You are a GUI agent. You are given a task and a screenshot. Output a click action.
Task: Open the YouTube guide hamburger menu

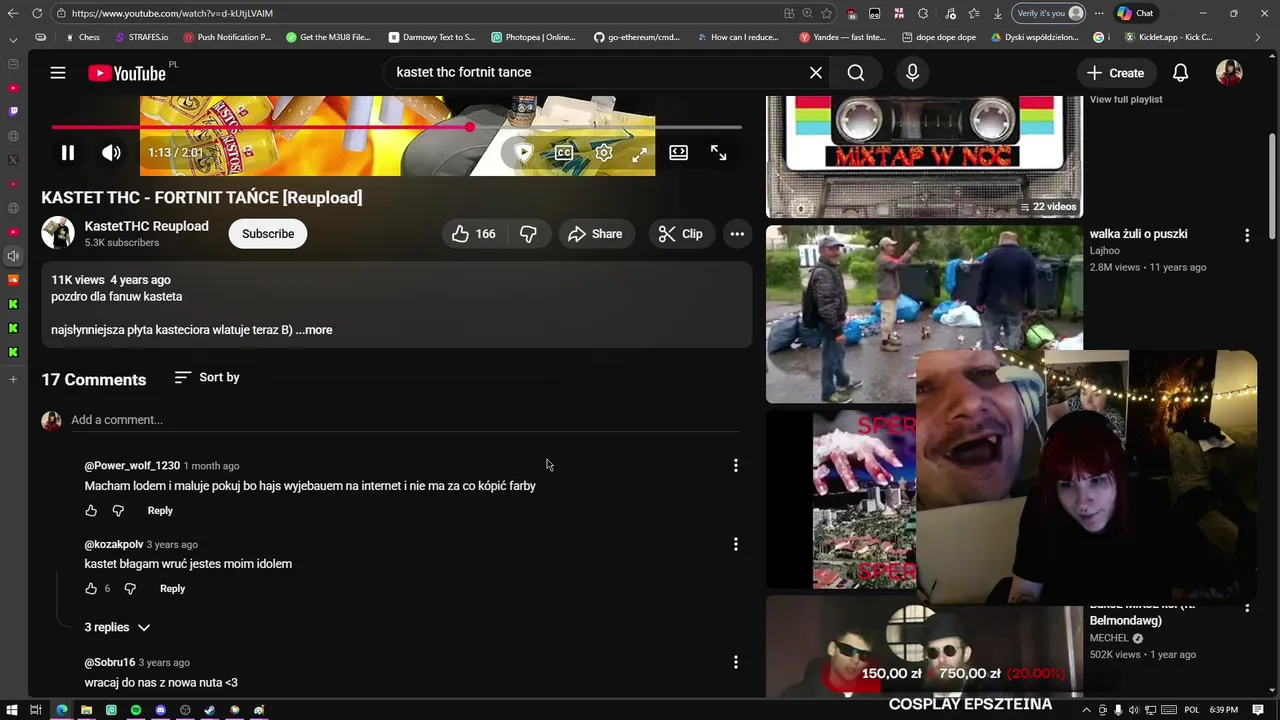(58, 73)
